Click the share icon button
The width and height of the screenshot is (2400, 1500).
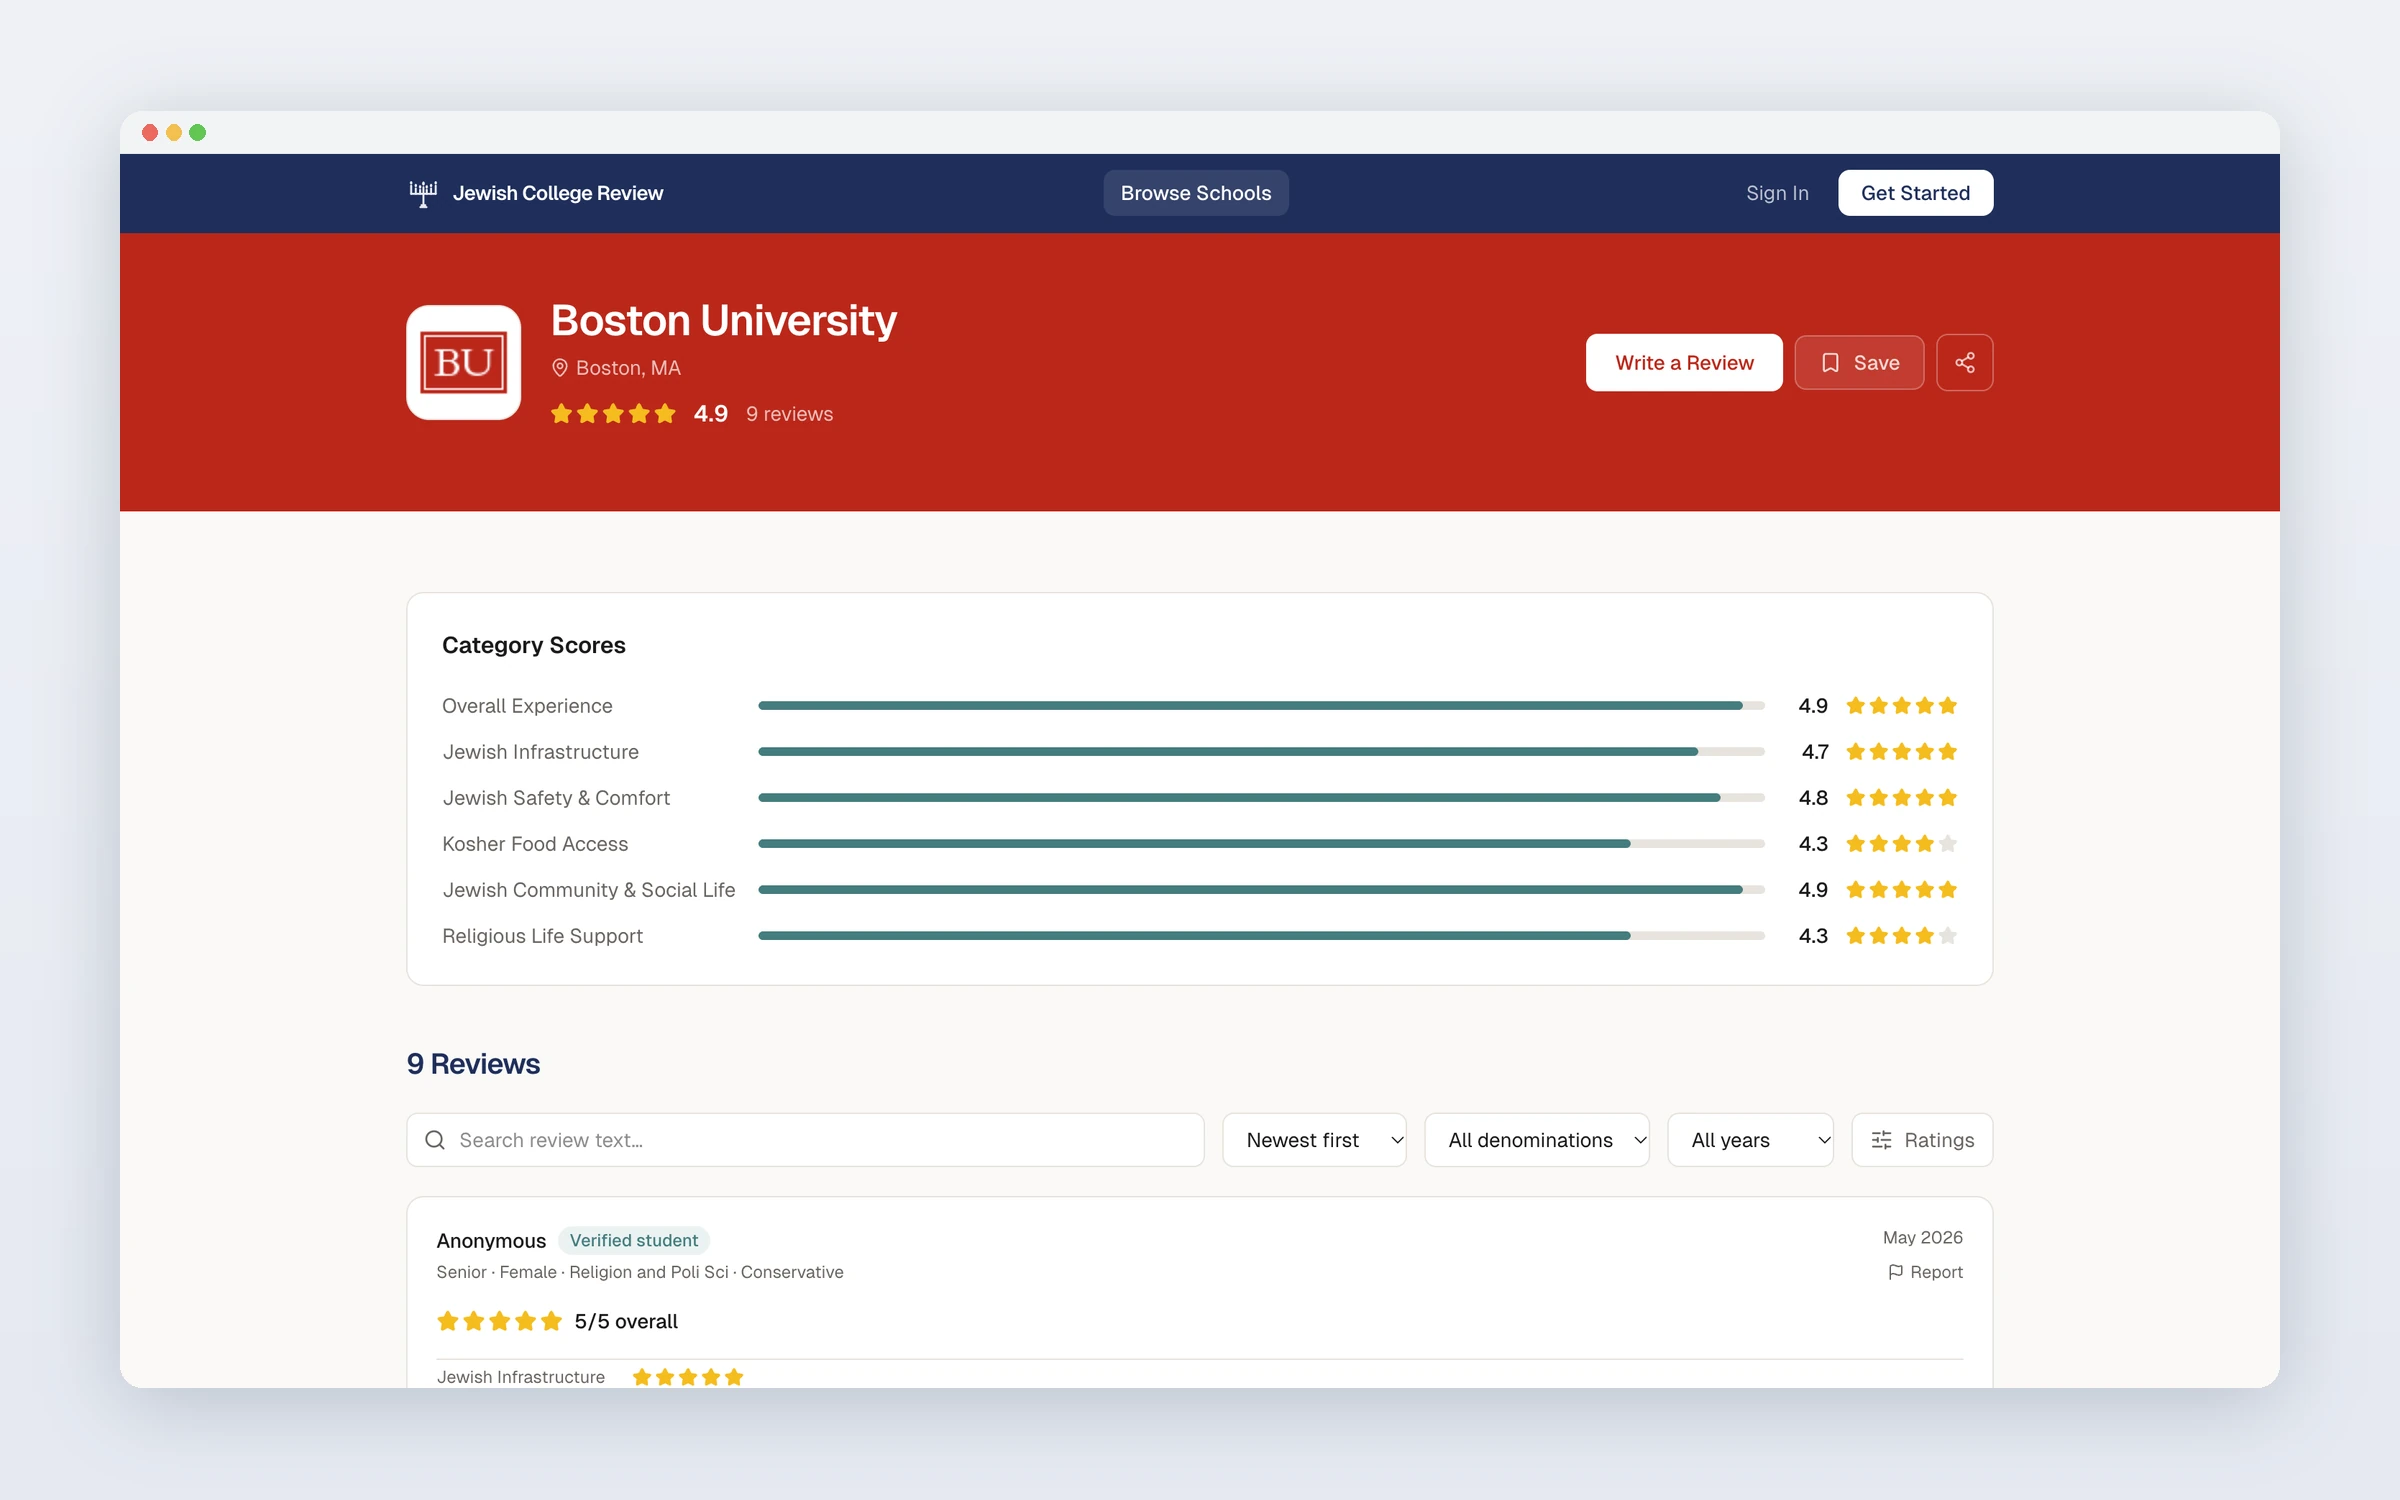pyautogui.click(x=1964, y=362)
